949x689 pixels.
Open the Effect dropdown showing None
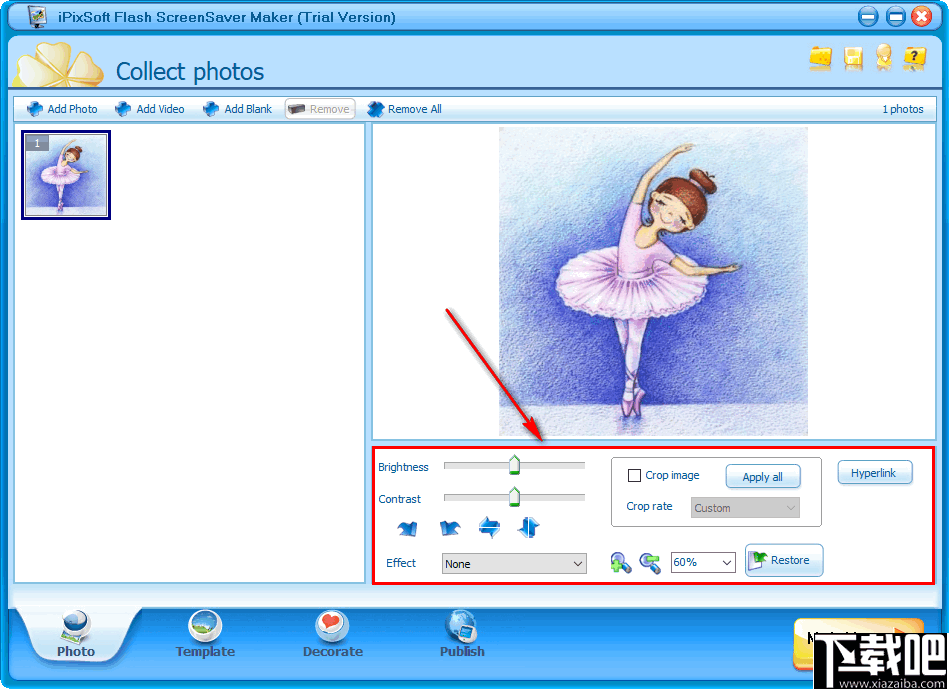(x=513, y=563)
